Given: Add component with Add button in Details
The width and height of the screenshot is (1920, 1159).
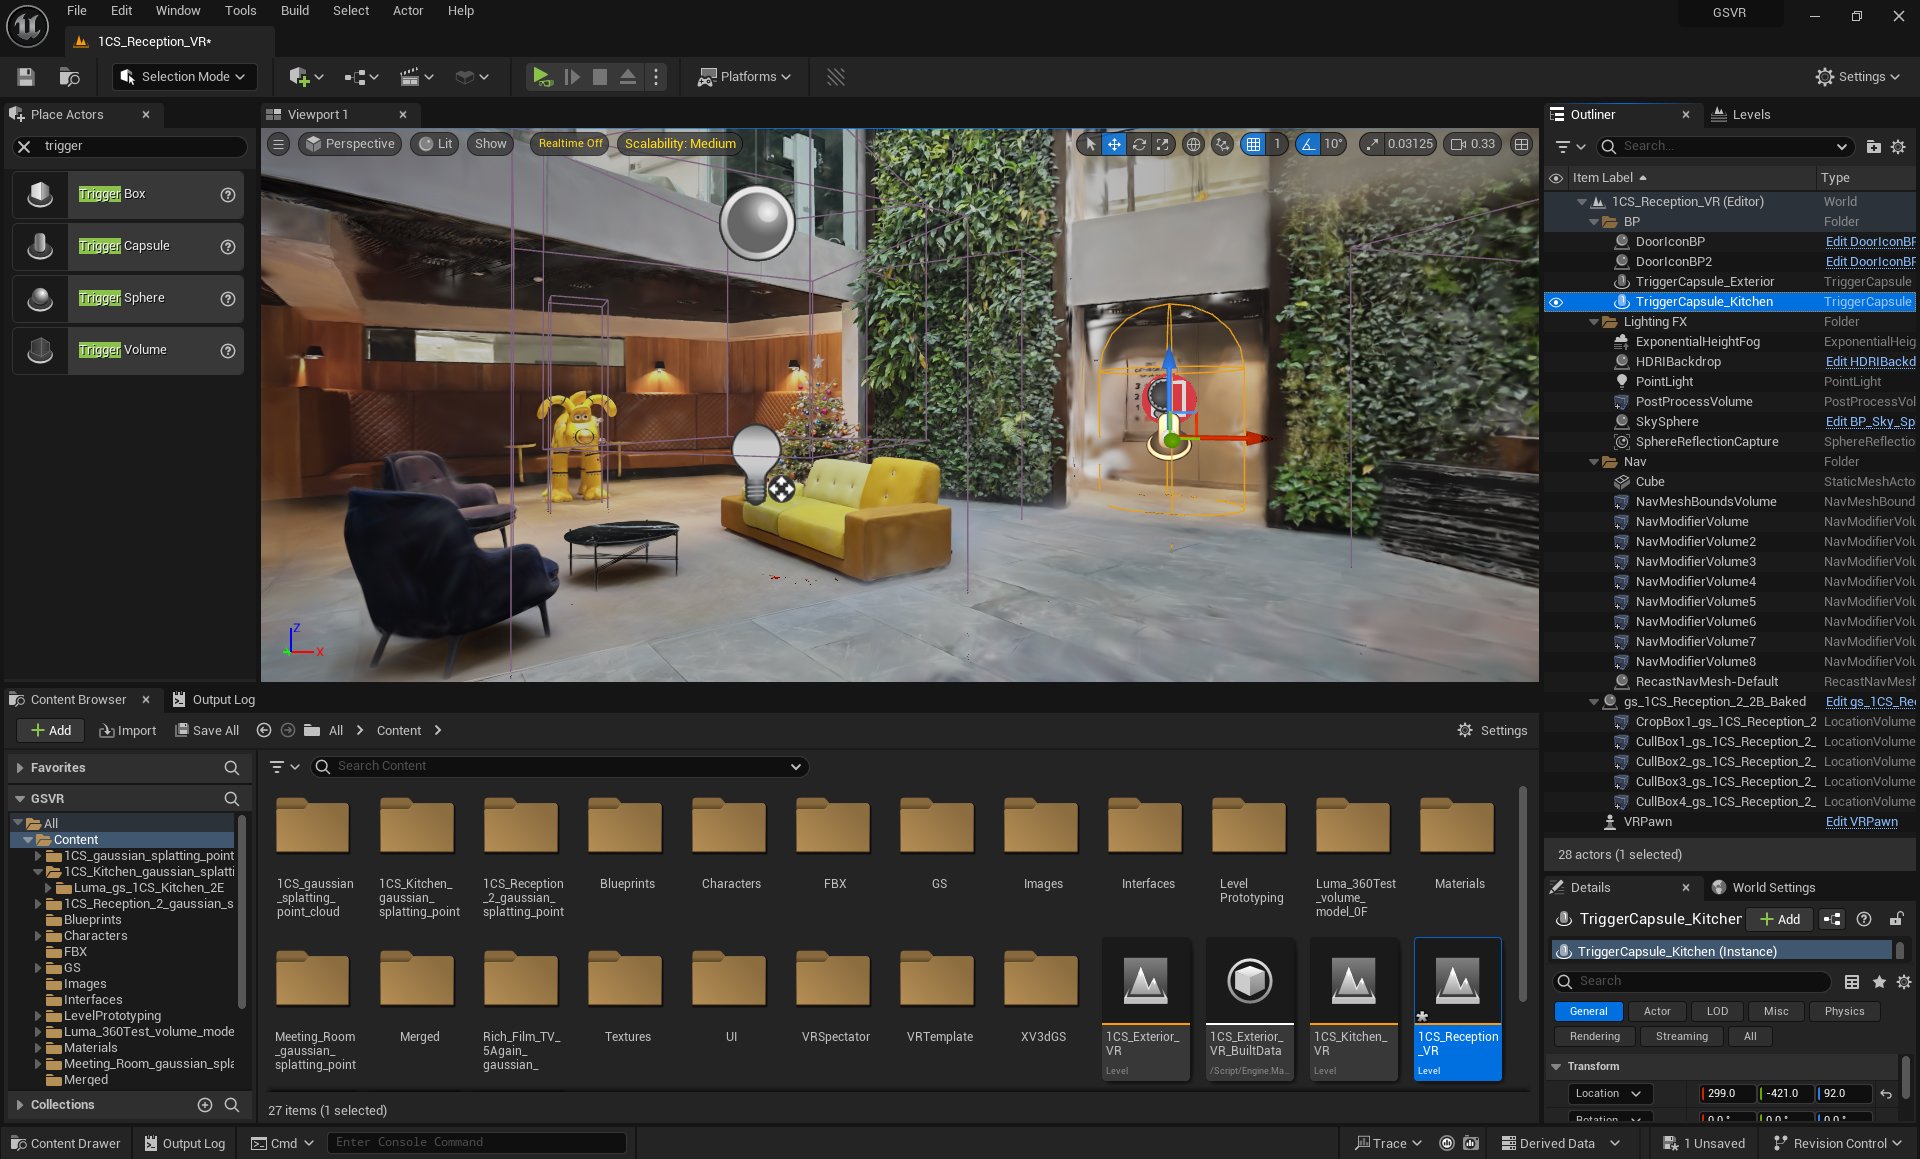Looking at the screenshot, I should coord(1780,920).
